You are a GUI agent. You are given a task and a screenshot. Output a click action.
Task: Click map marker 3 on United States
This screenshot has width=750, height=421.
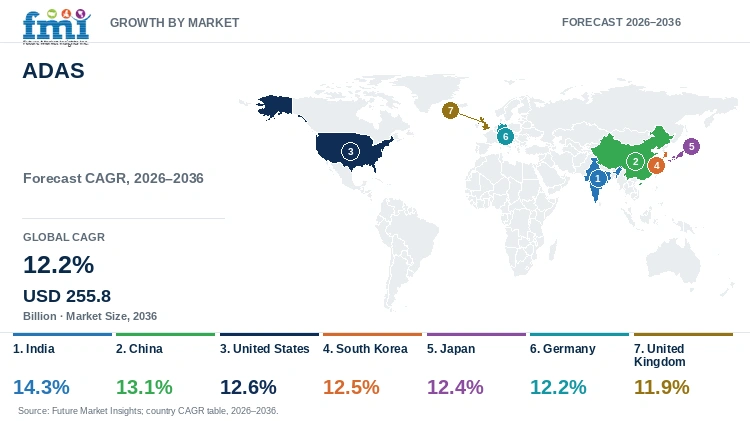pyautogui.click(x=350, y=152)
